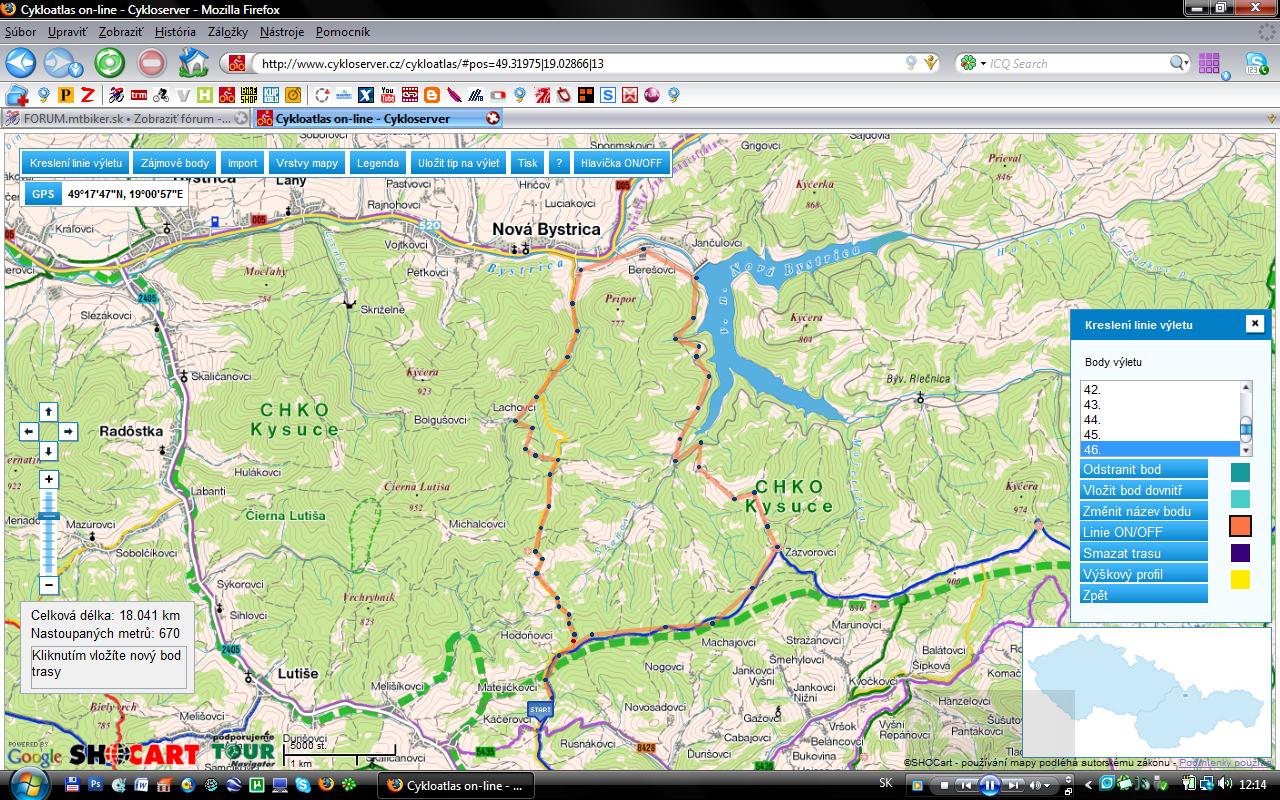
Task: Click the browser home icon
Action: click(193, 63)
